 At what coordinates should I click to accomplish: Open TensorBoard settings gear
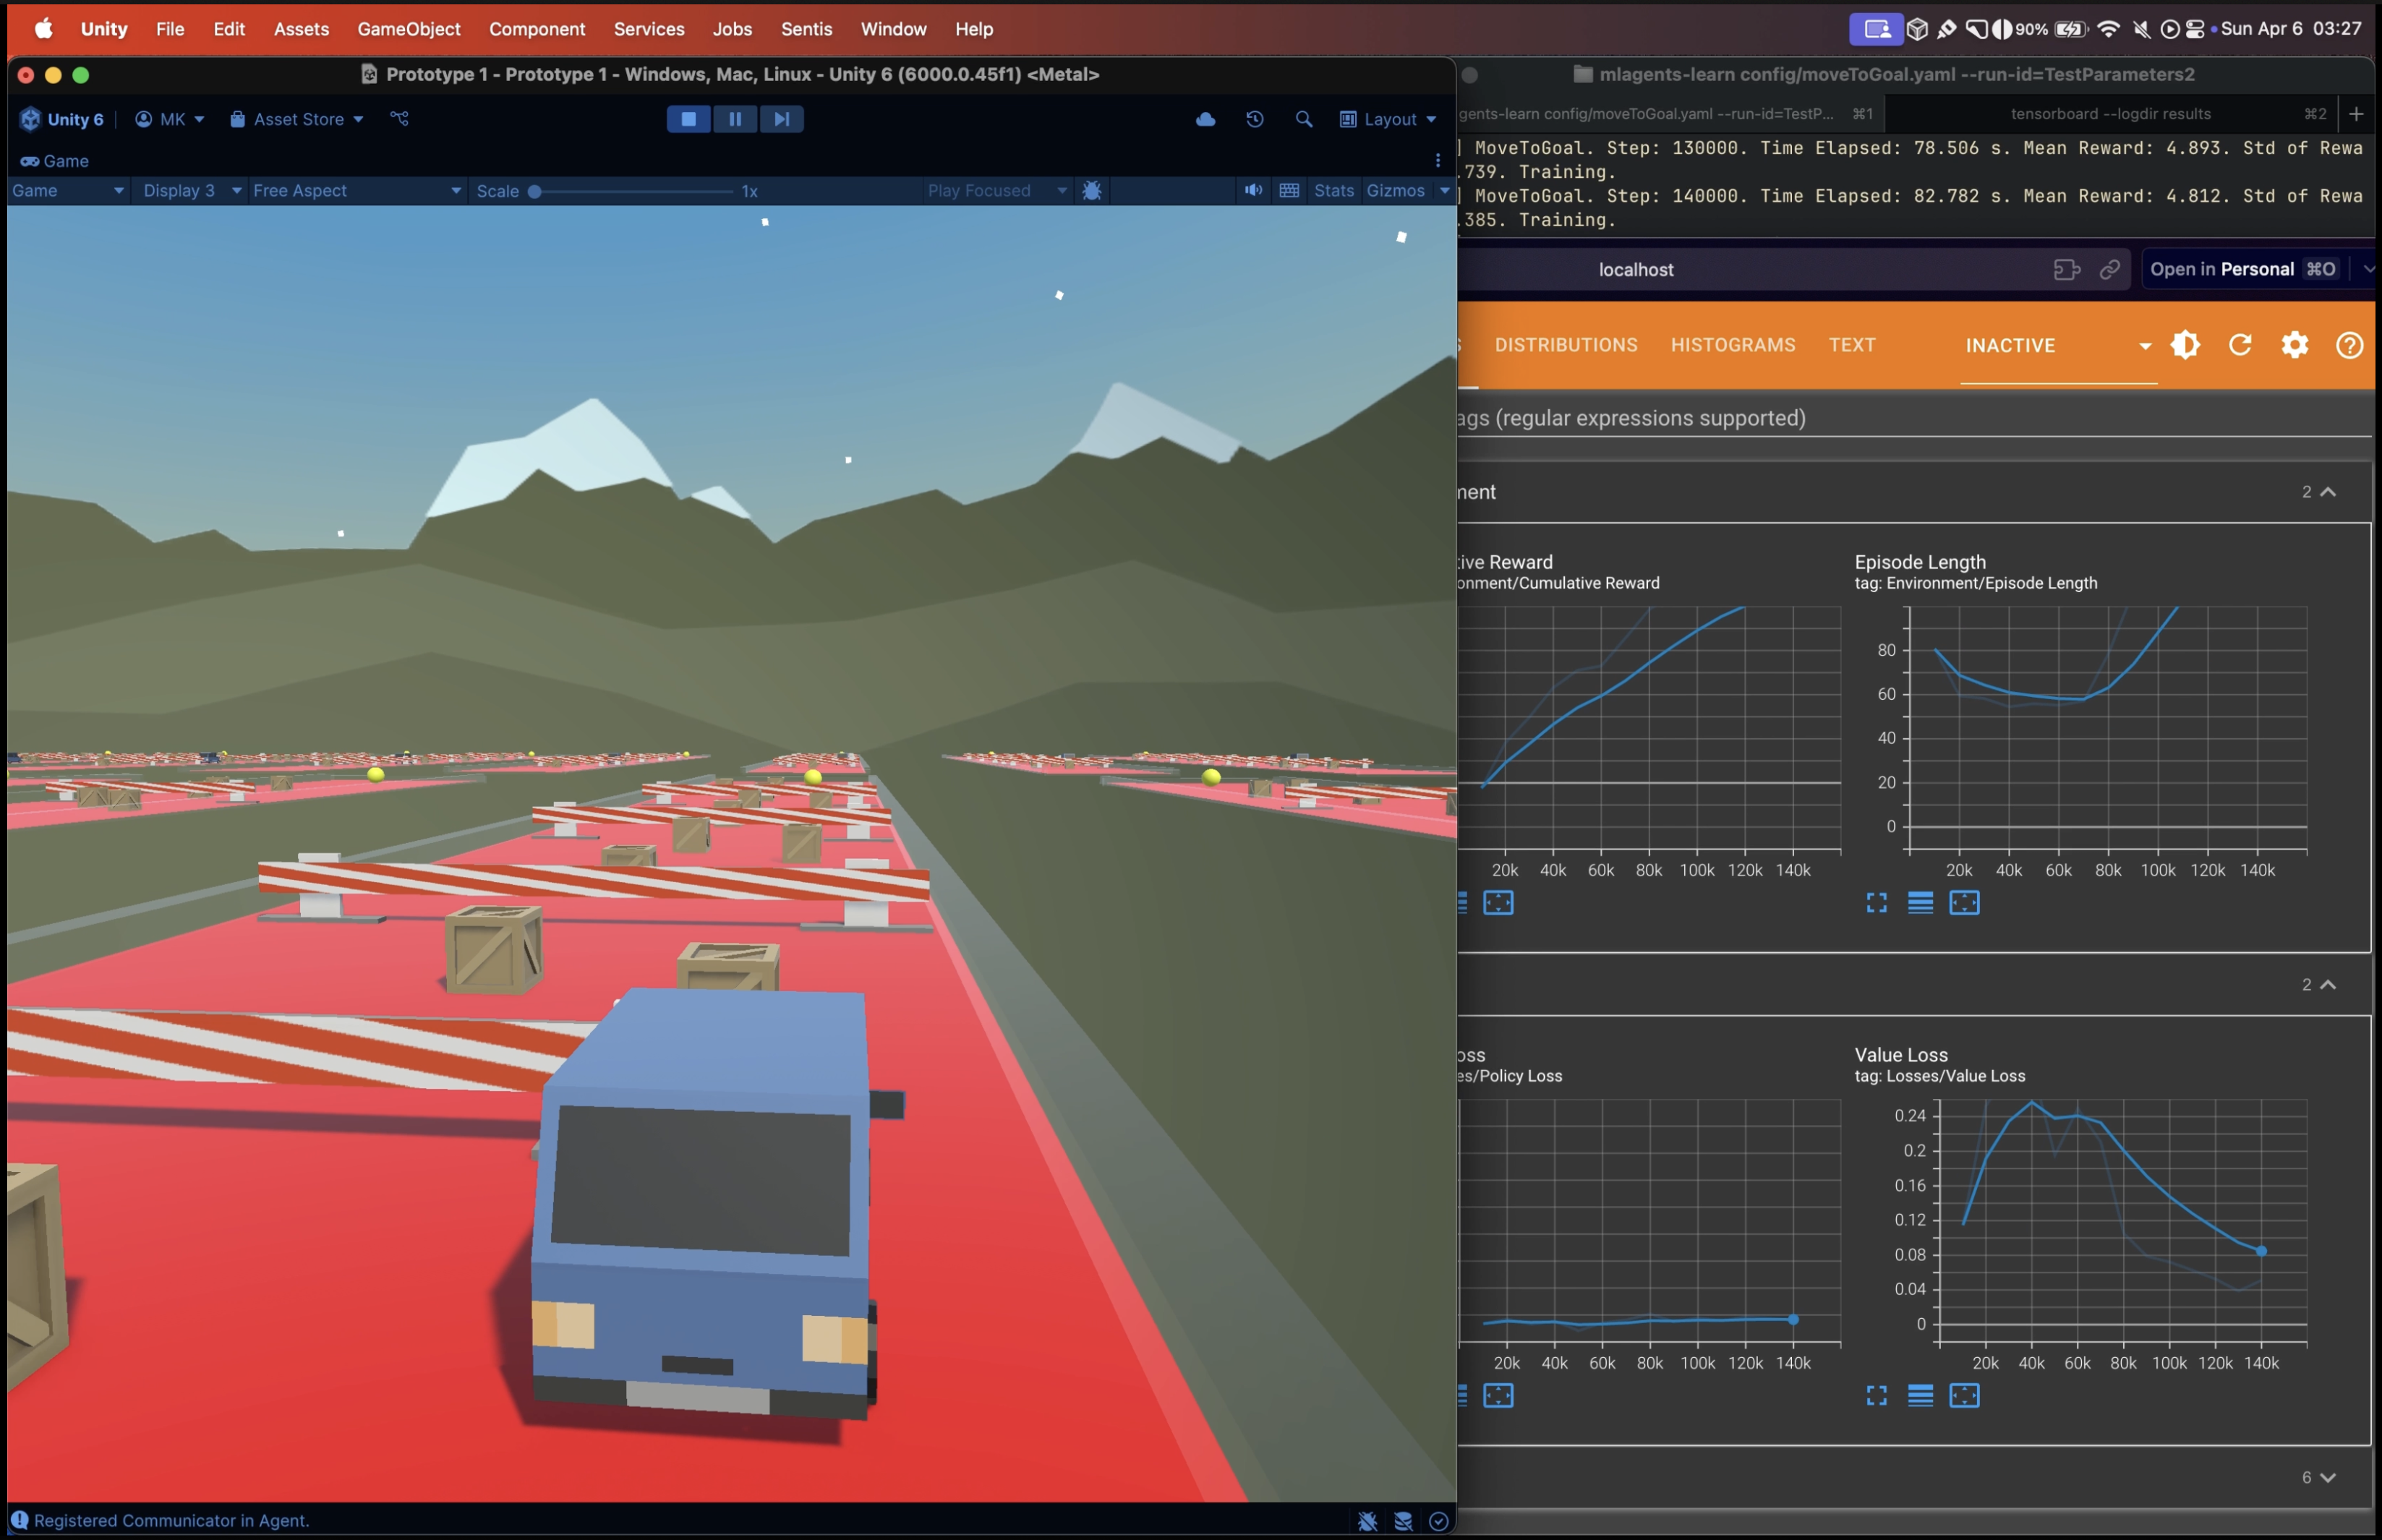pyautogui.click(x=2294, y=345)
